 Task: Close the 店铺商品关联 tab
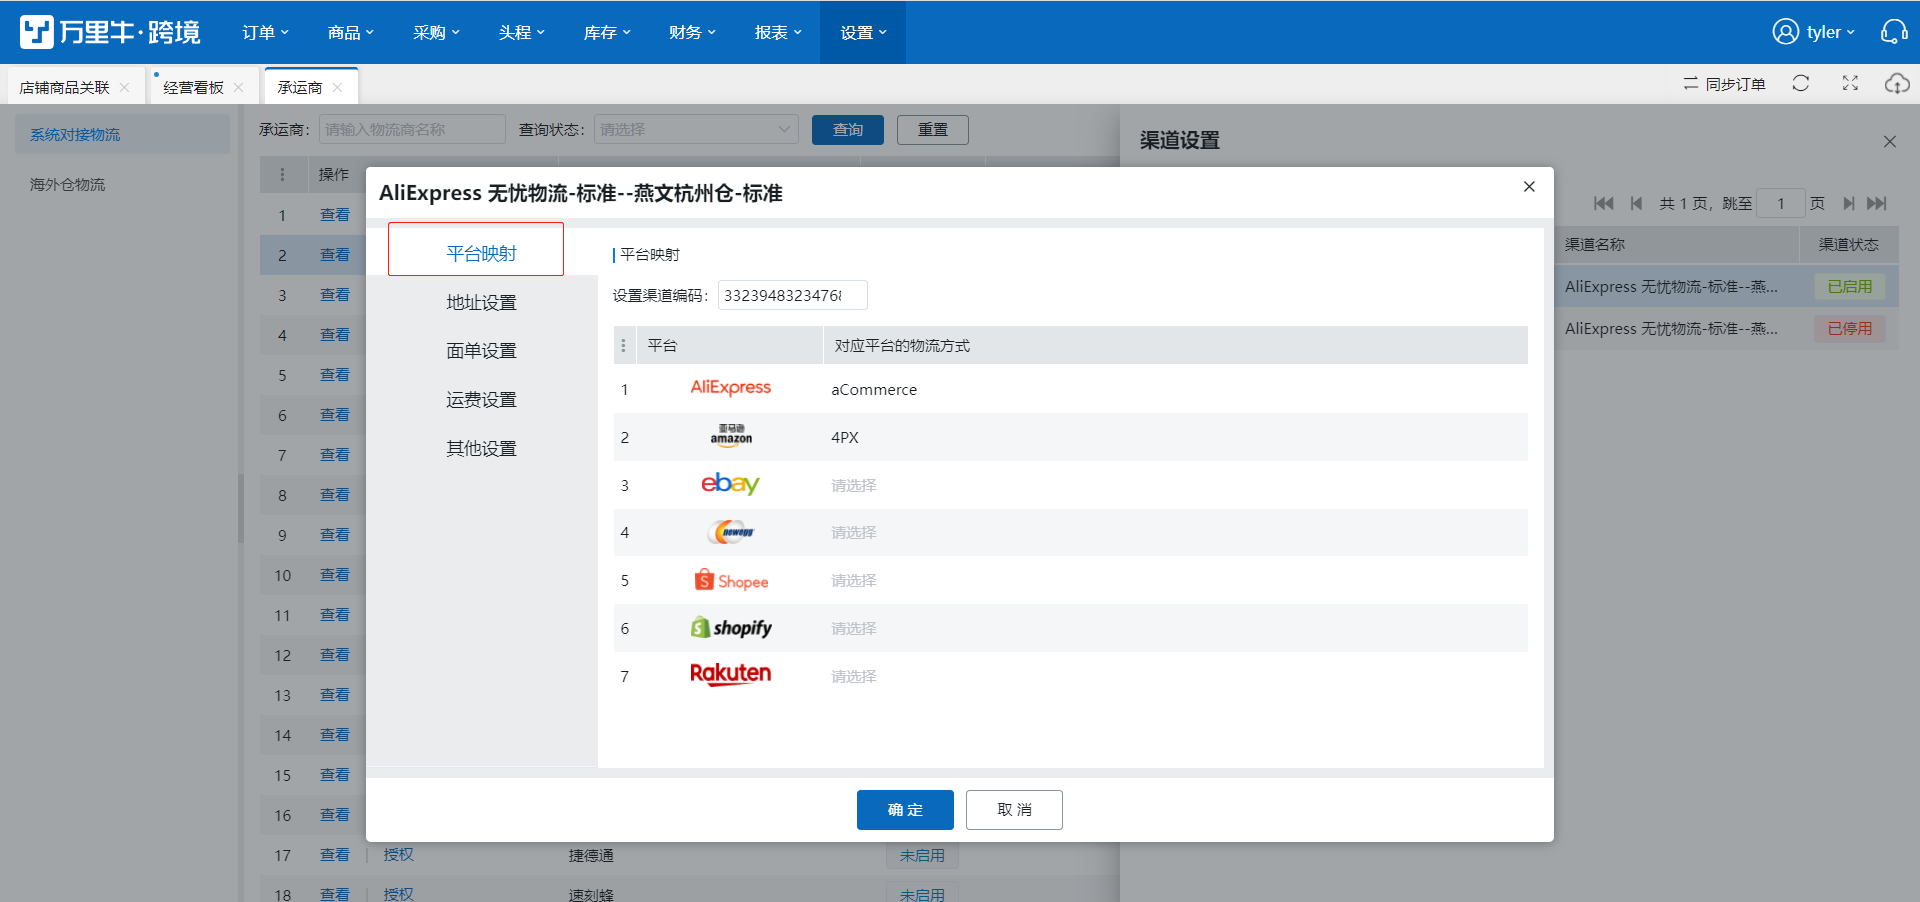125,87
